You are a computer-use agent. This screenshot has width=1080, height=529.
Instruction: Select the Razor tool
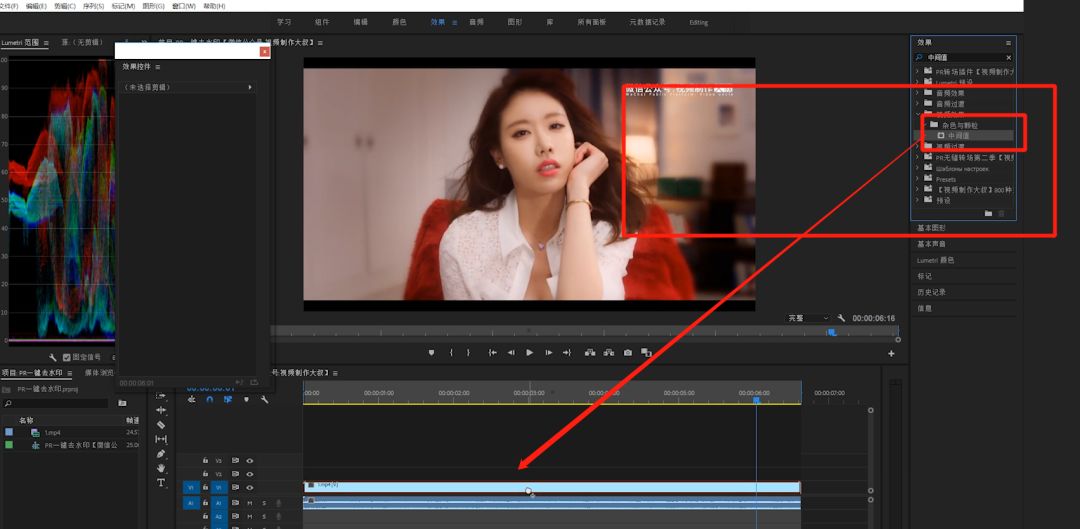(160, 425)
